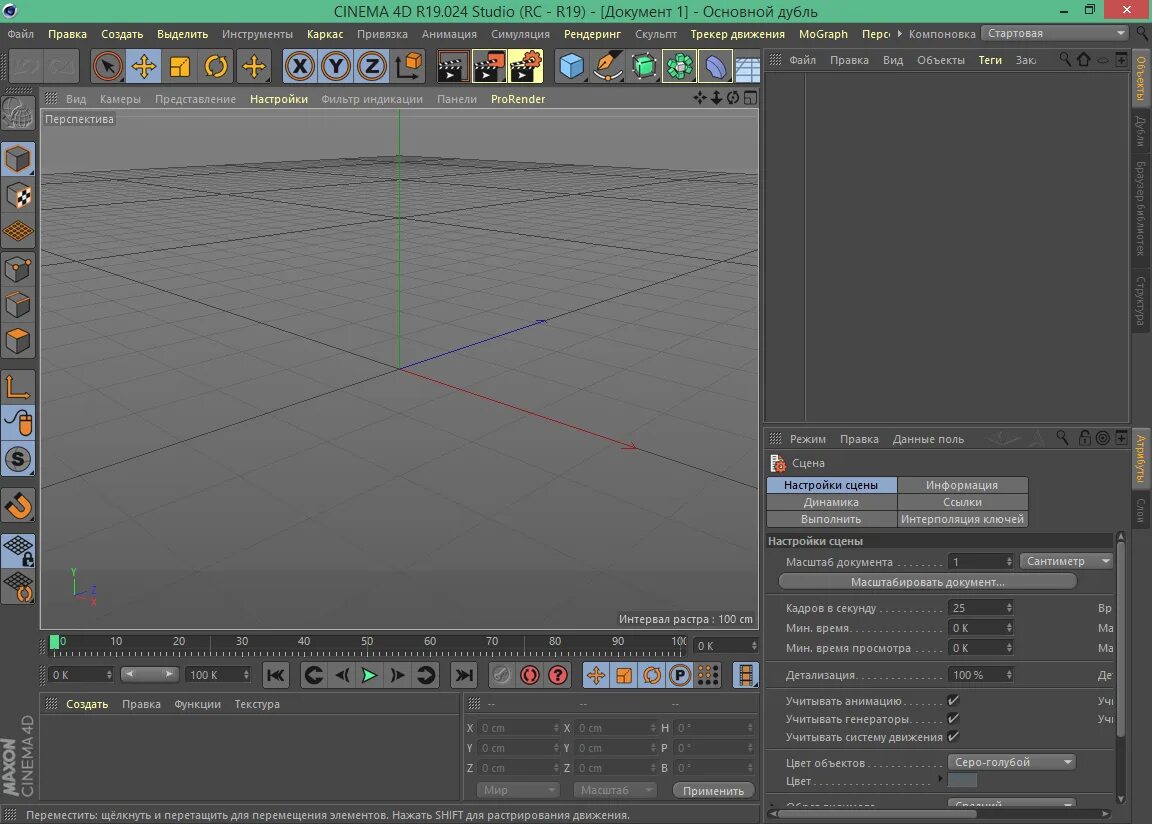Render to Picture Viewer icon
This screenshot has height=824, width=1152.
tap(489, 67)
